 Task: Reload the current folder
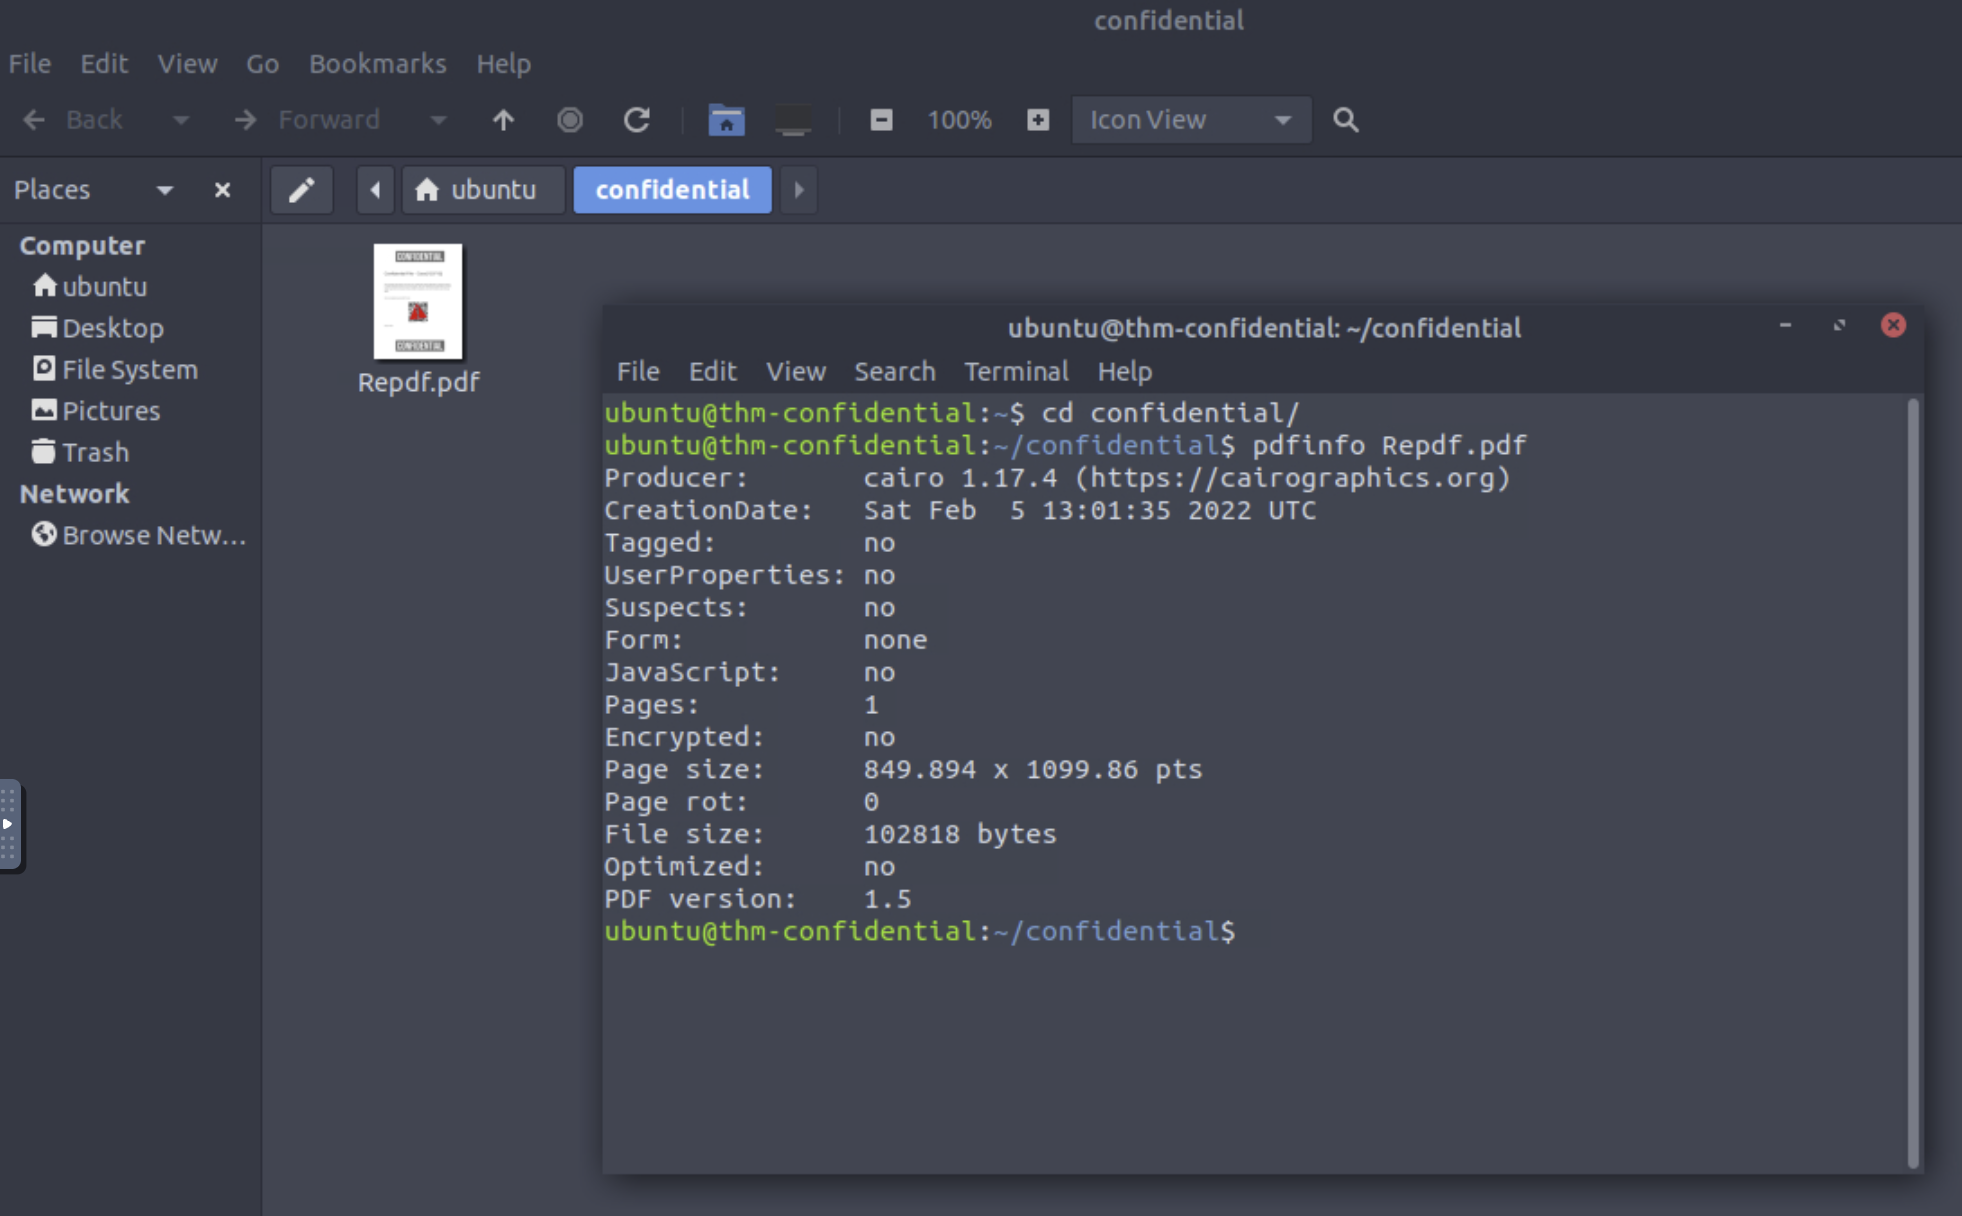click(637, 120)
